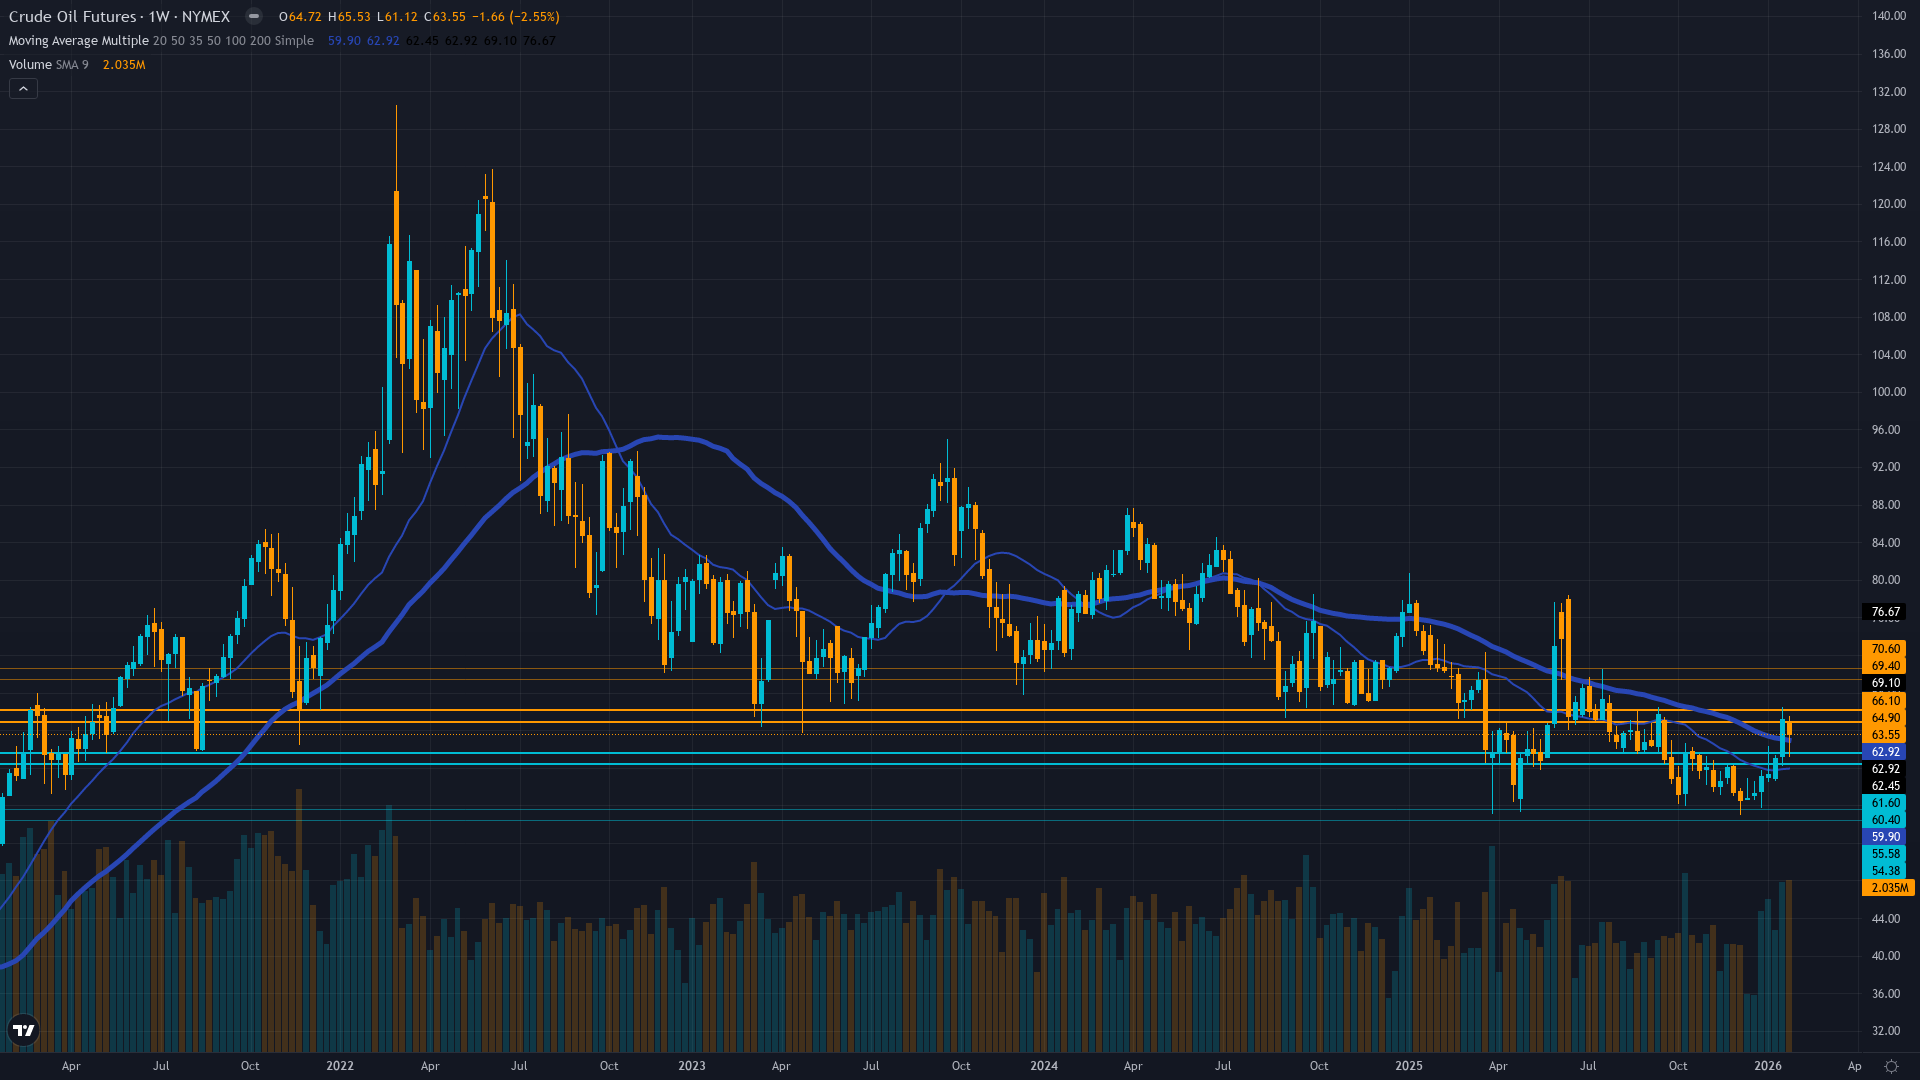Select the Volume SMA 9 indicator legend

tap(48, 65)
